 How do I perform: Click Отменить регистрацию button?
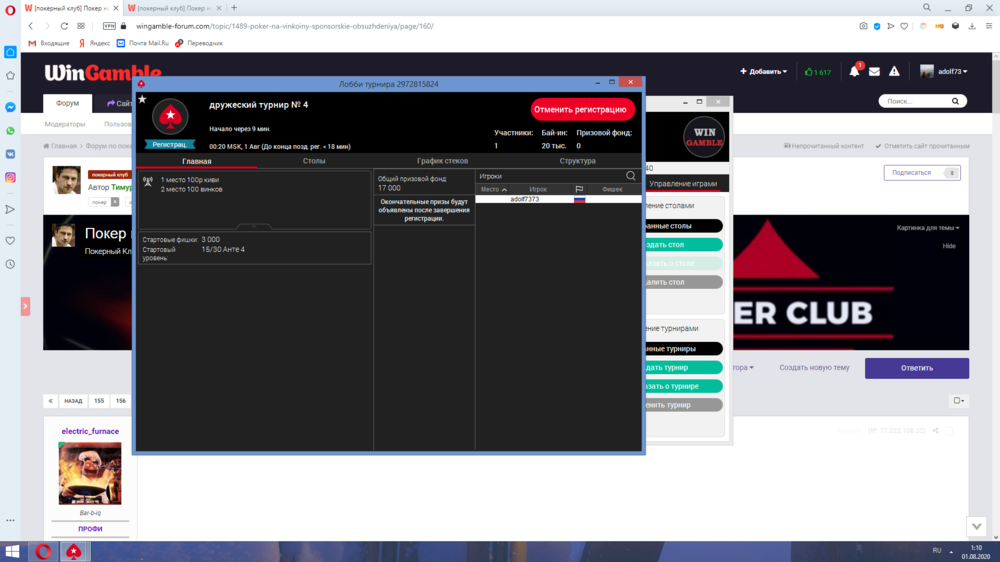click(582, 109)
